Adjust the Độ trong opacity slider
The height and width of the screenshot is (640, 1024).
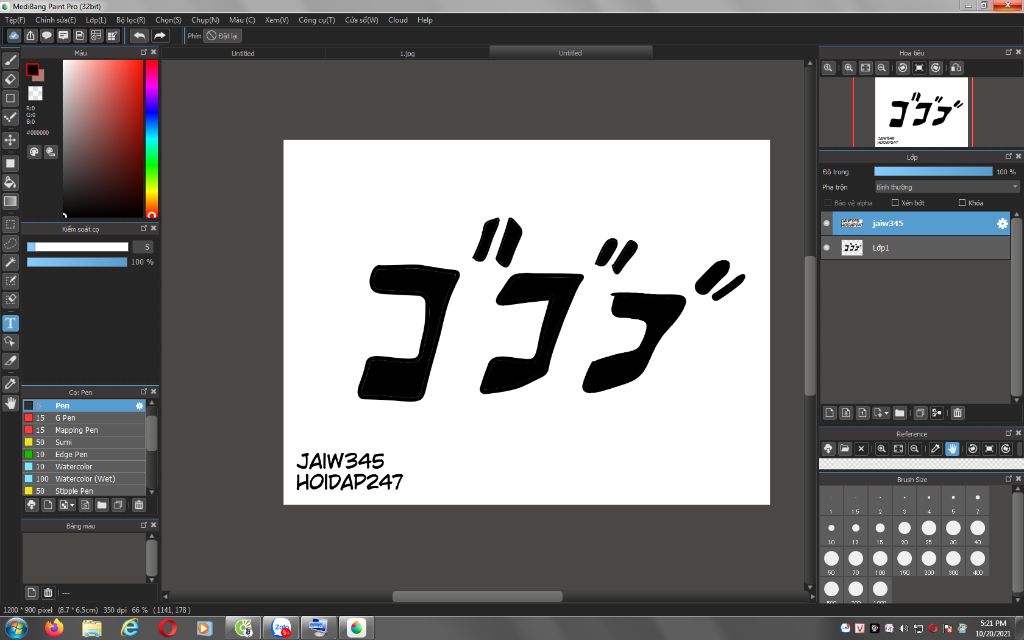[933, 172]
